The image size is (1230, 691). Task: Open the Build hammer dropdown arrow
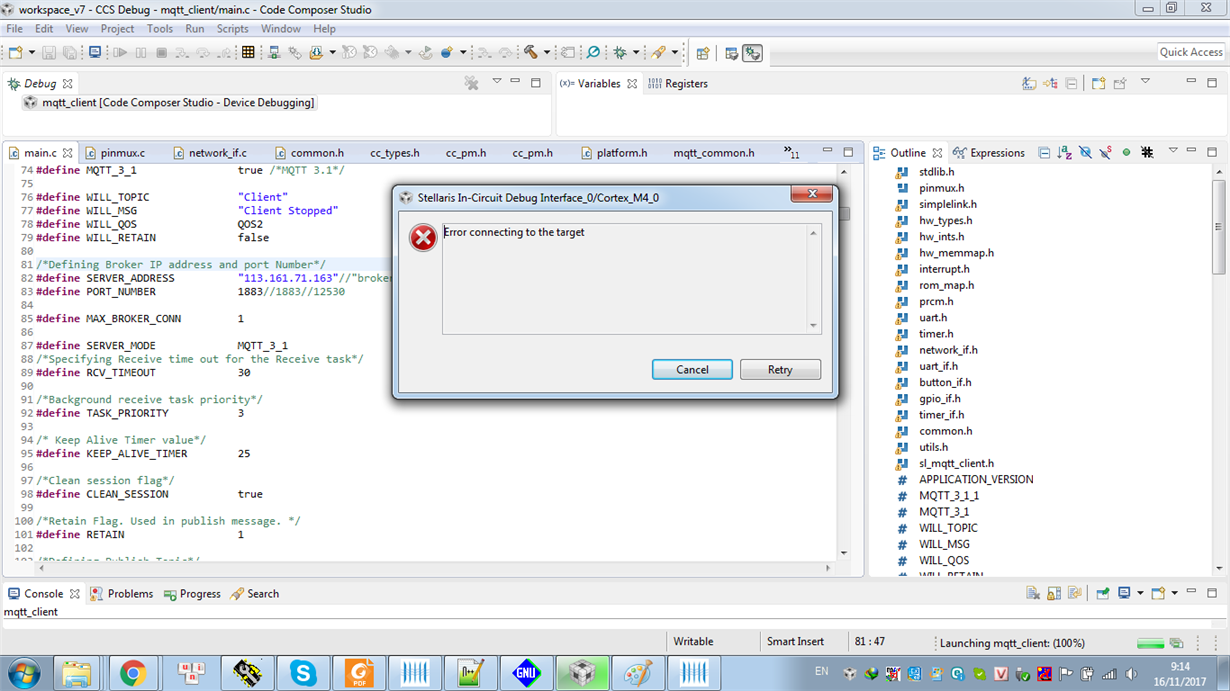(547, 52)
